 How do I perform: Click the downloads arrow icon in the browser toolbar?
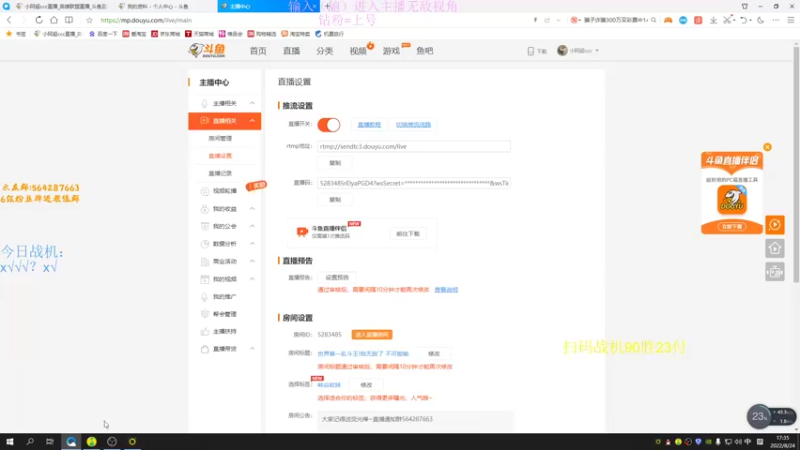click(713, 20)
